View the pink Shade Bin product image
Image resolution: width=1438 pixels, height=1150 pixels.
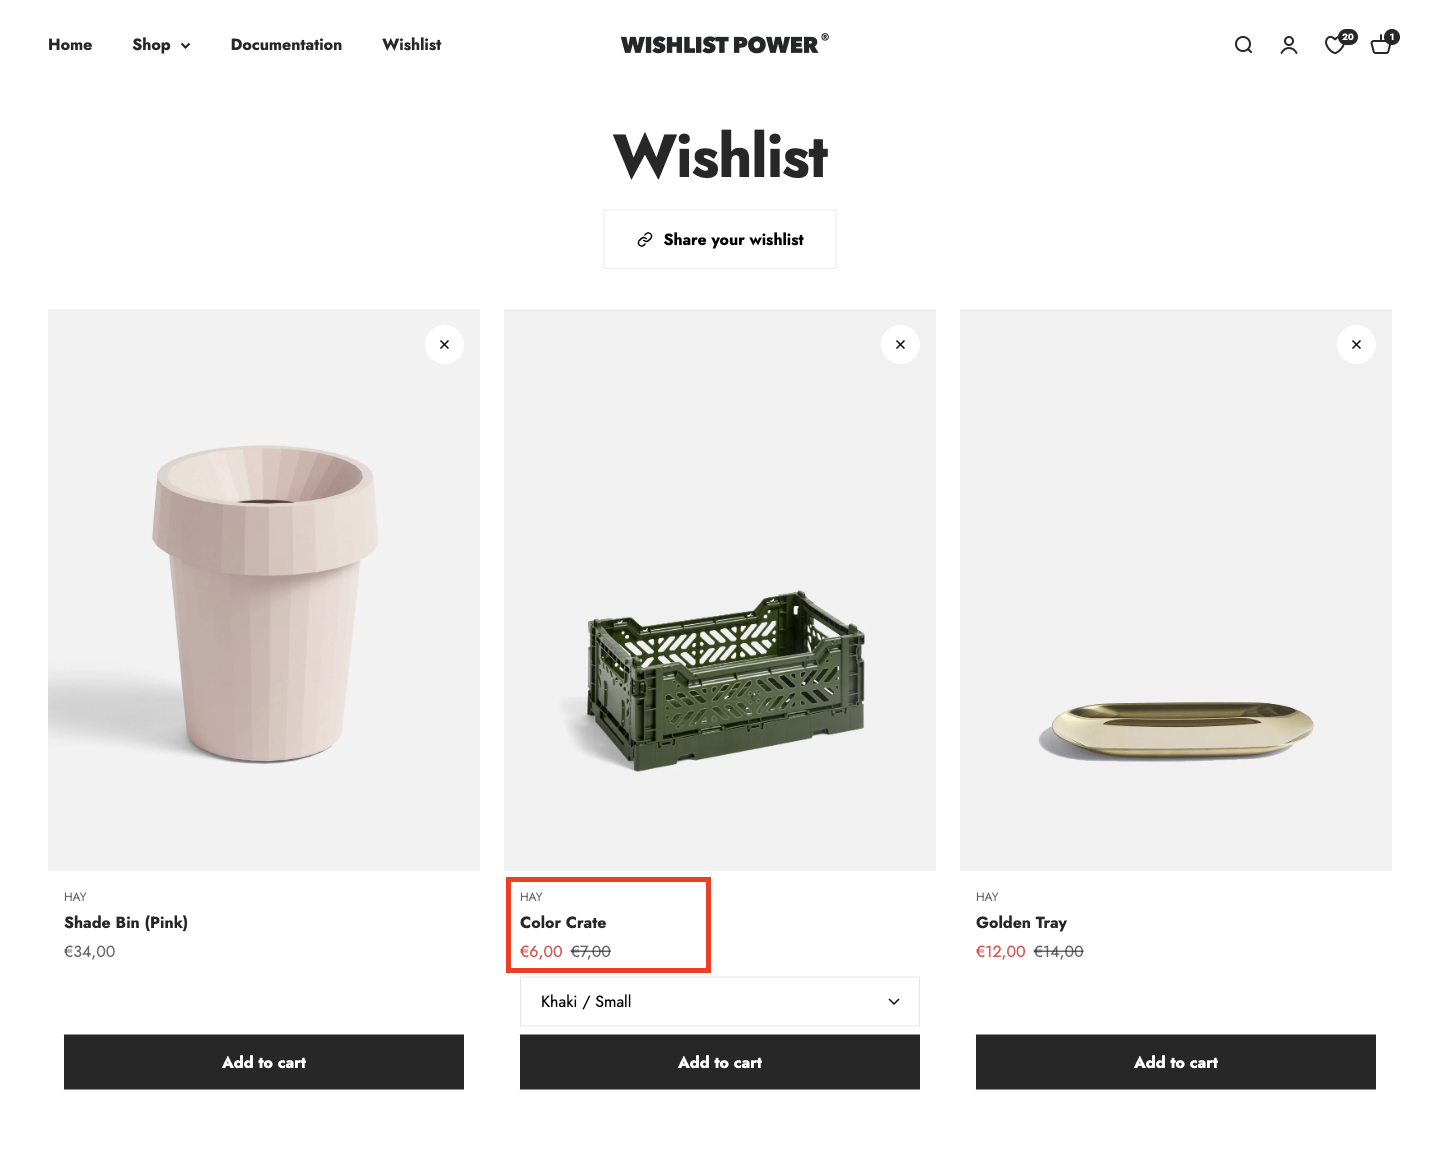[x=264, y=590]
